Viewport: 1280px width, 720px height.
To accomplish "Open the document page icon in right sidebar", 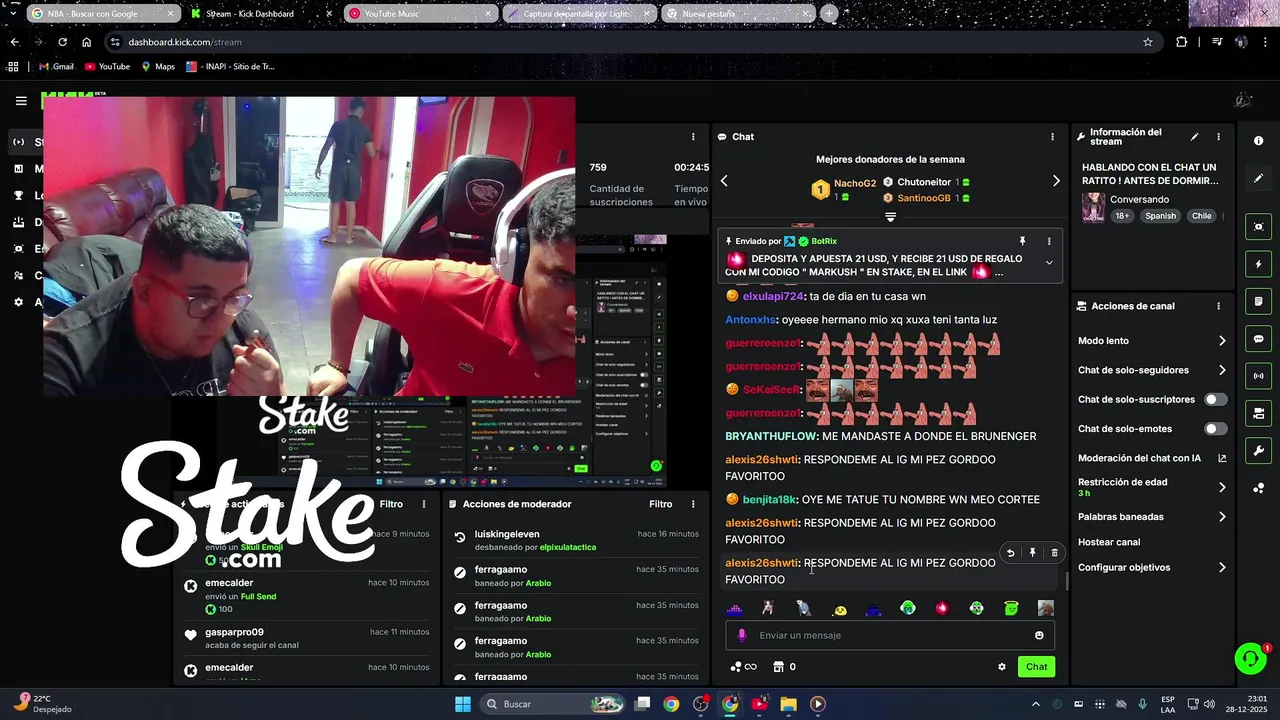I will point(1258,301).
